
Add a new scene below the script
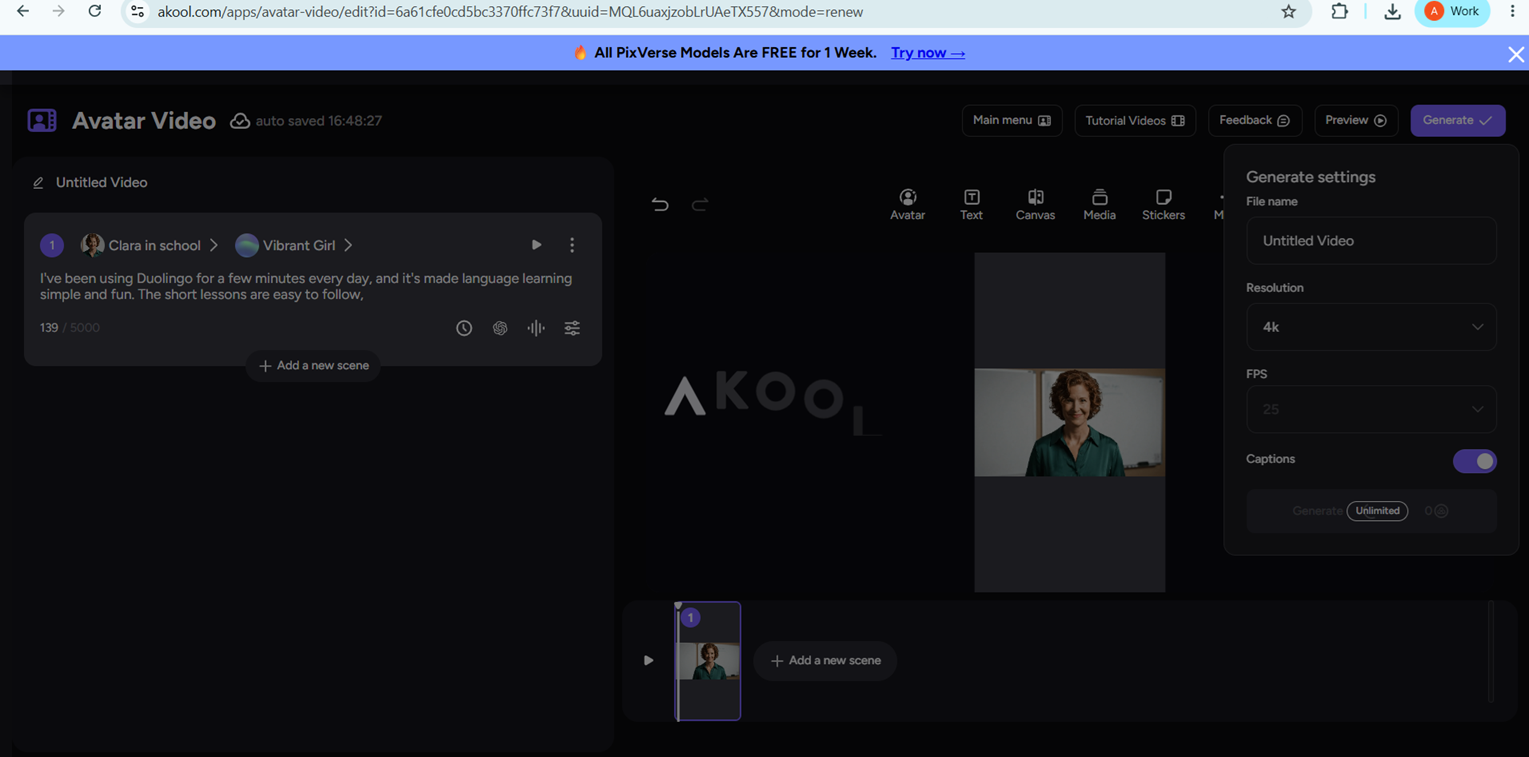pyautogui.click(x=313, y=366)
